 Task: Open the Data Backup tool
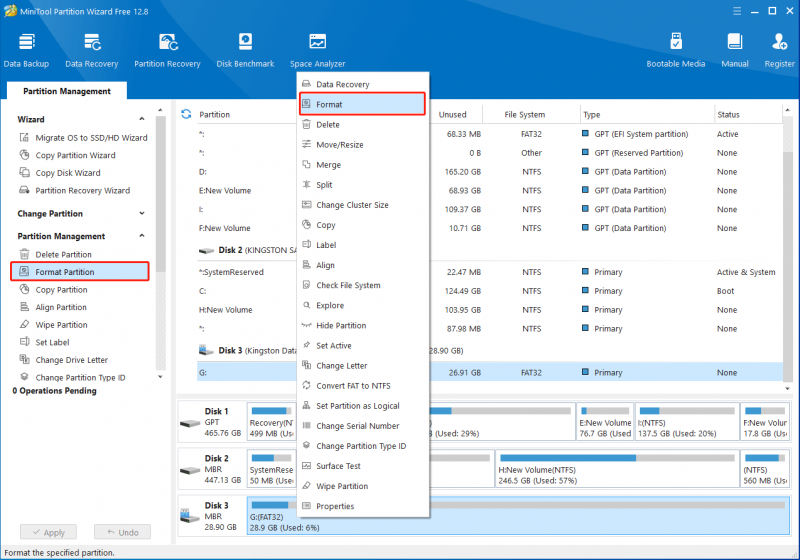click(x=26, y=50)
